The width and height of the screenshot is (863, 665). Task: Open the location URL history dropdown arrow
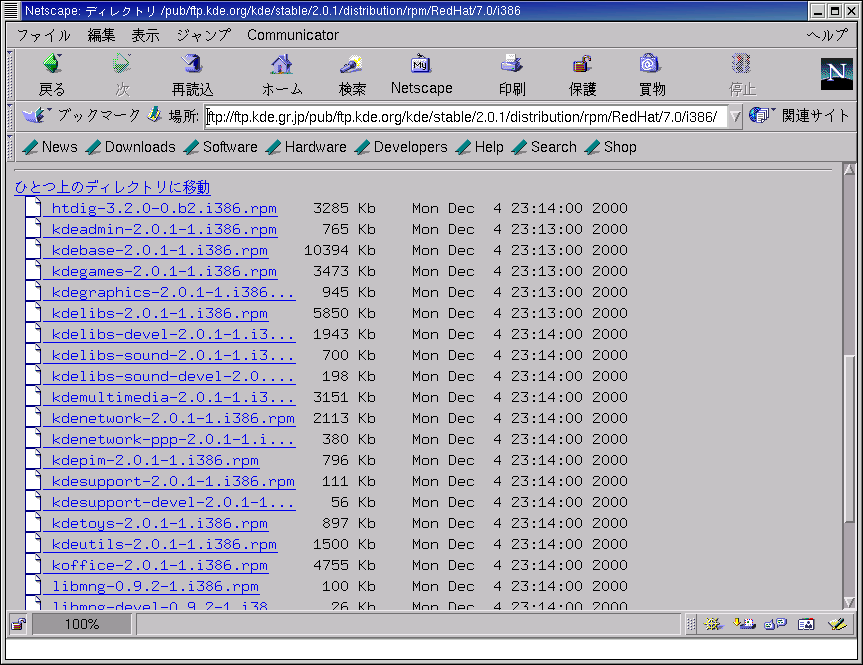[x=734, y=117]
